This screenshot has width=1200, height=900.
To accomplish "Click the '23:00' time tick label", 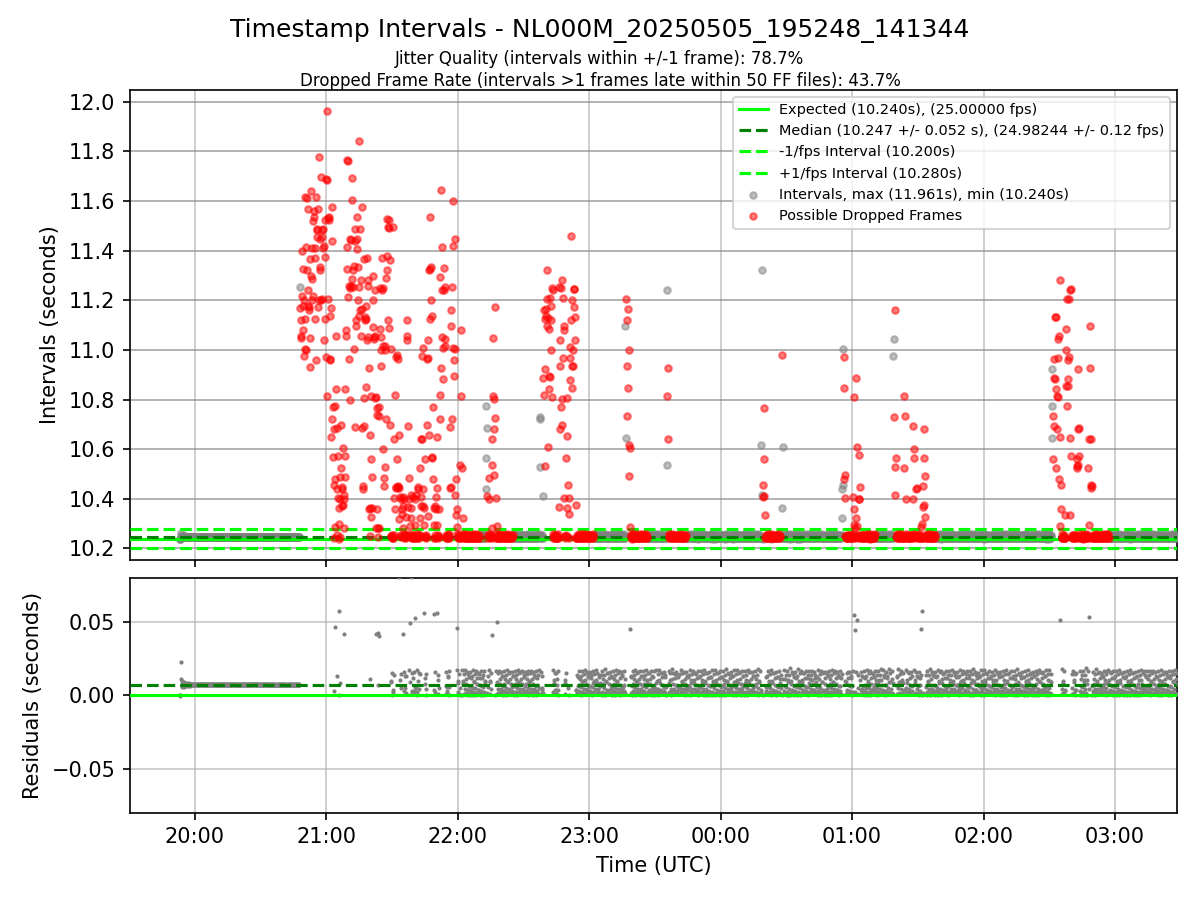I will point(589,835).
